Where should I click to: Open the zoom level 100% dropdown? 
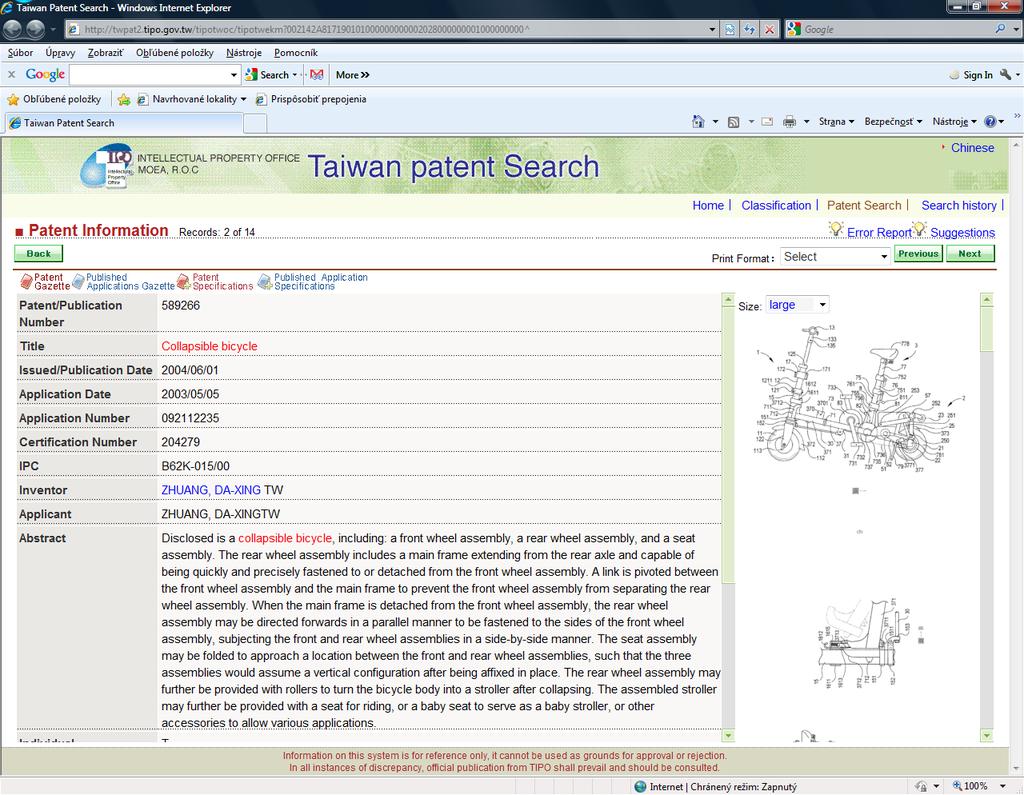coord(1002,786)
